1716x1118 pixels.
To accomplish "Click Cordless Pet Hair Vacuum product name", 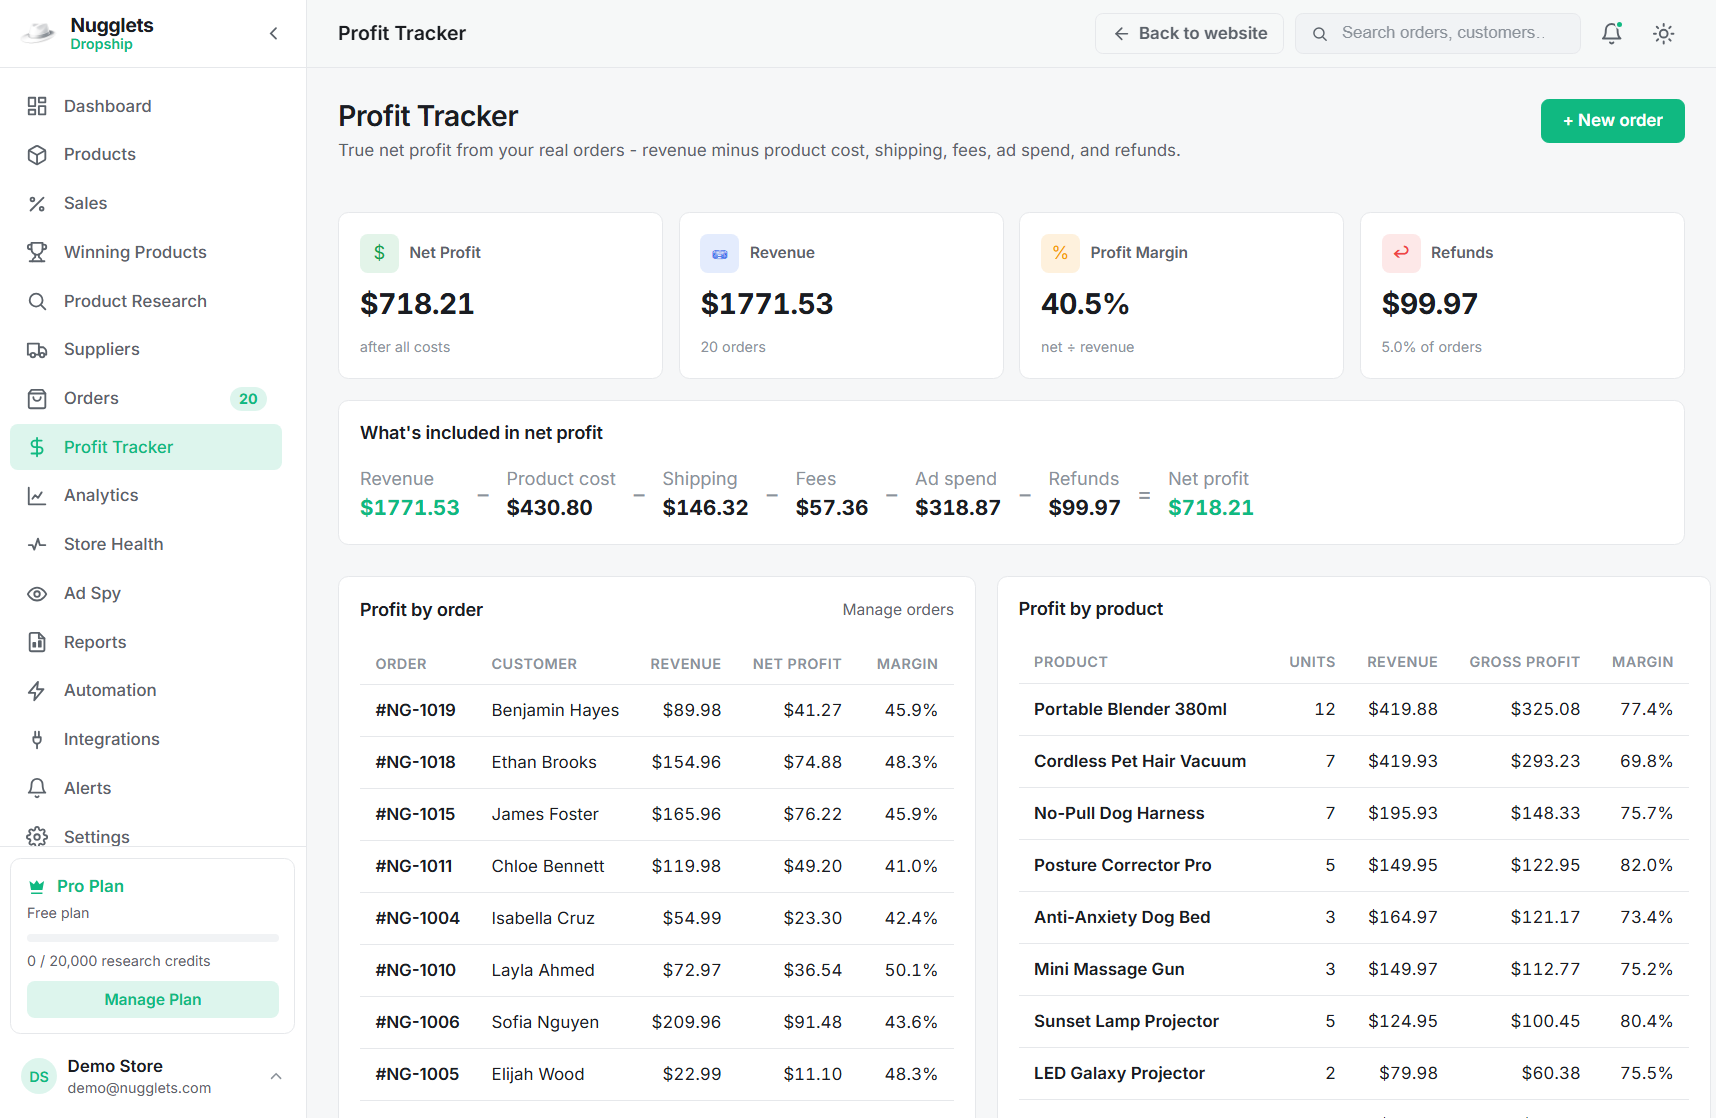I will point(1140,762).
